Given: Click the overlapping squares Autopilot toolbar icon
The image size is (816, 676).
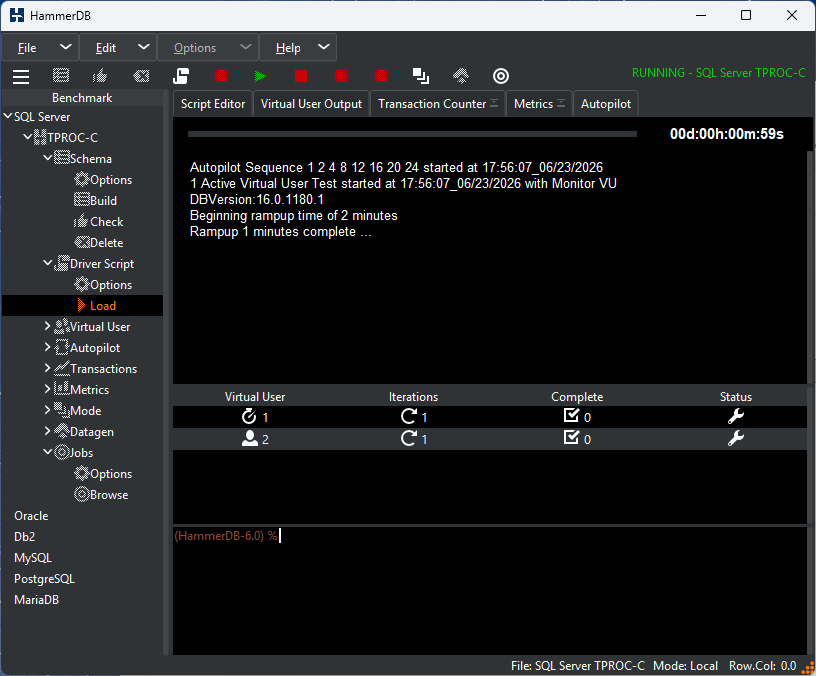Looking at the screenshot, I should [x=421, y=76].
